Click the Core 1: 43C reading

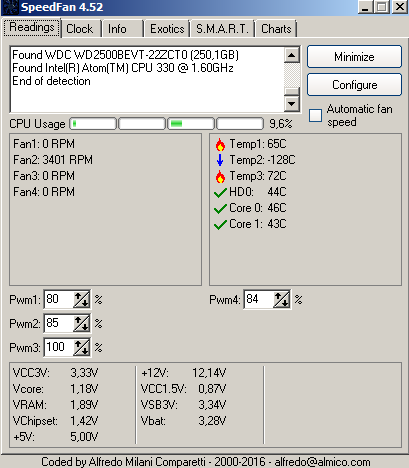point(258,224)
